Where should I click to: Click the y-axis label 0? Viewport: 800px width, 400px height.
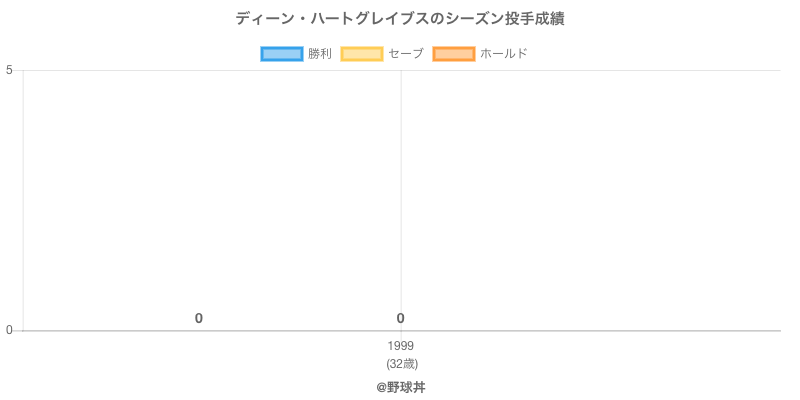coord(9,331)
